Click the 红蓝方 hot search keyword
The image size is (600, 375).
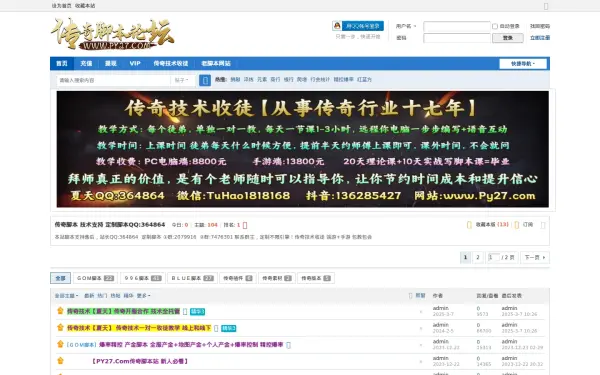(364, 80)
